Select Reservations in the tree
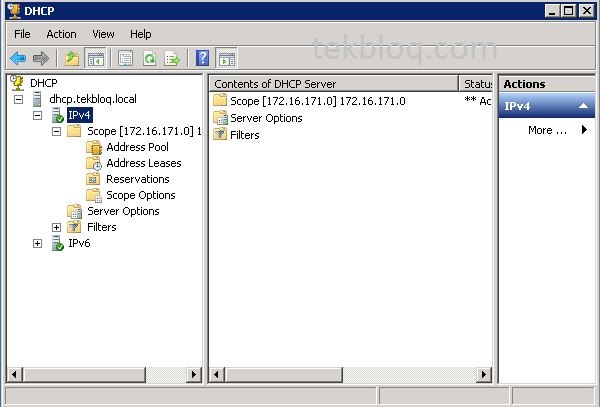This screenshot has height=407, width=600. point(138,179)
